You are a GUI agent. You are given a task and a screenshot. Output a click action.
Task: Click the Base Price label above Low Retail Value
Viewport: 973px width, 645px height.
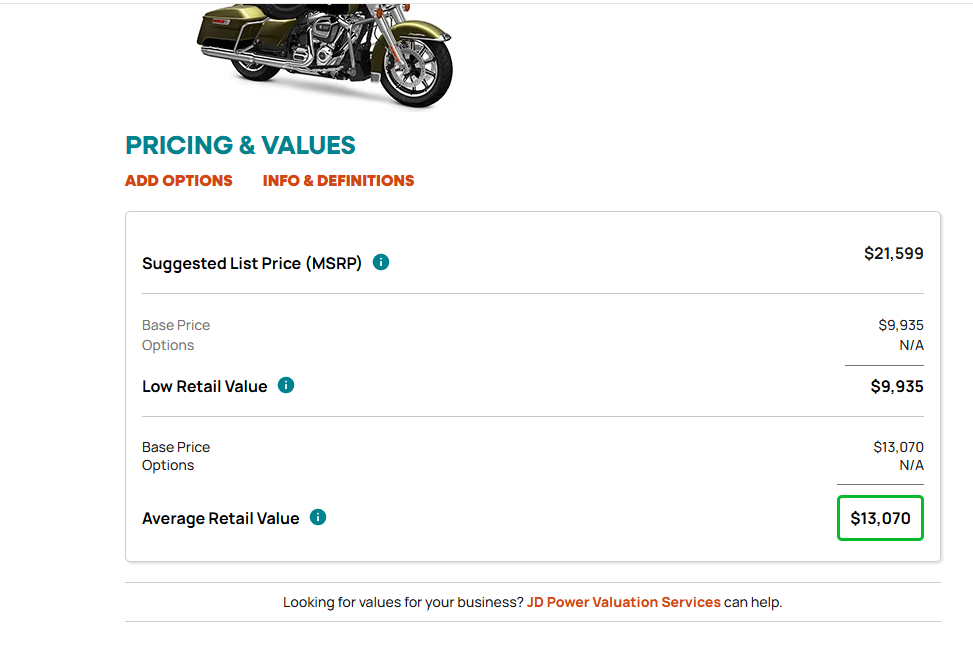176,325
